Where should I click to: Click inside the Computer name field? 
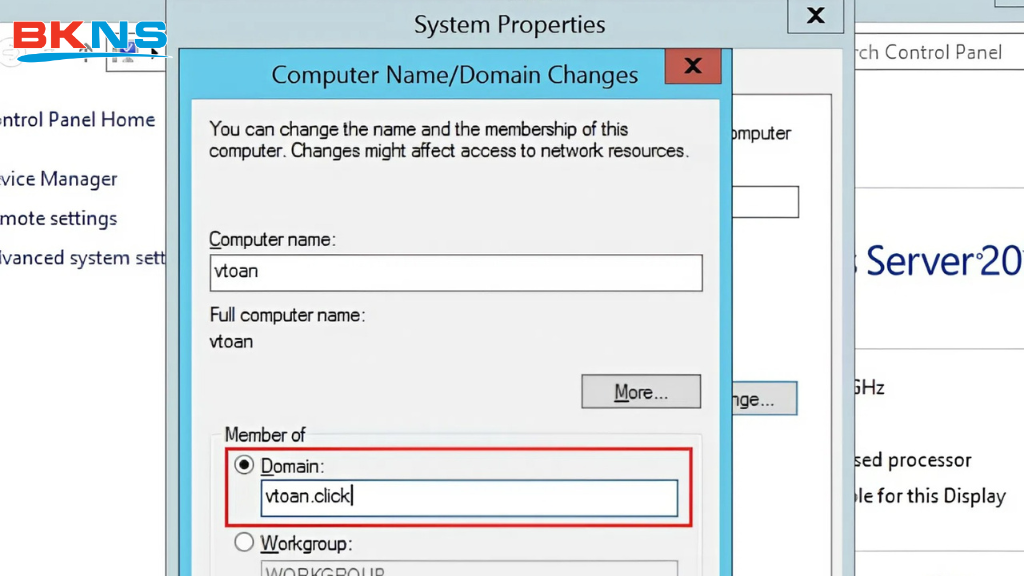coord(455,272)
